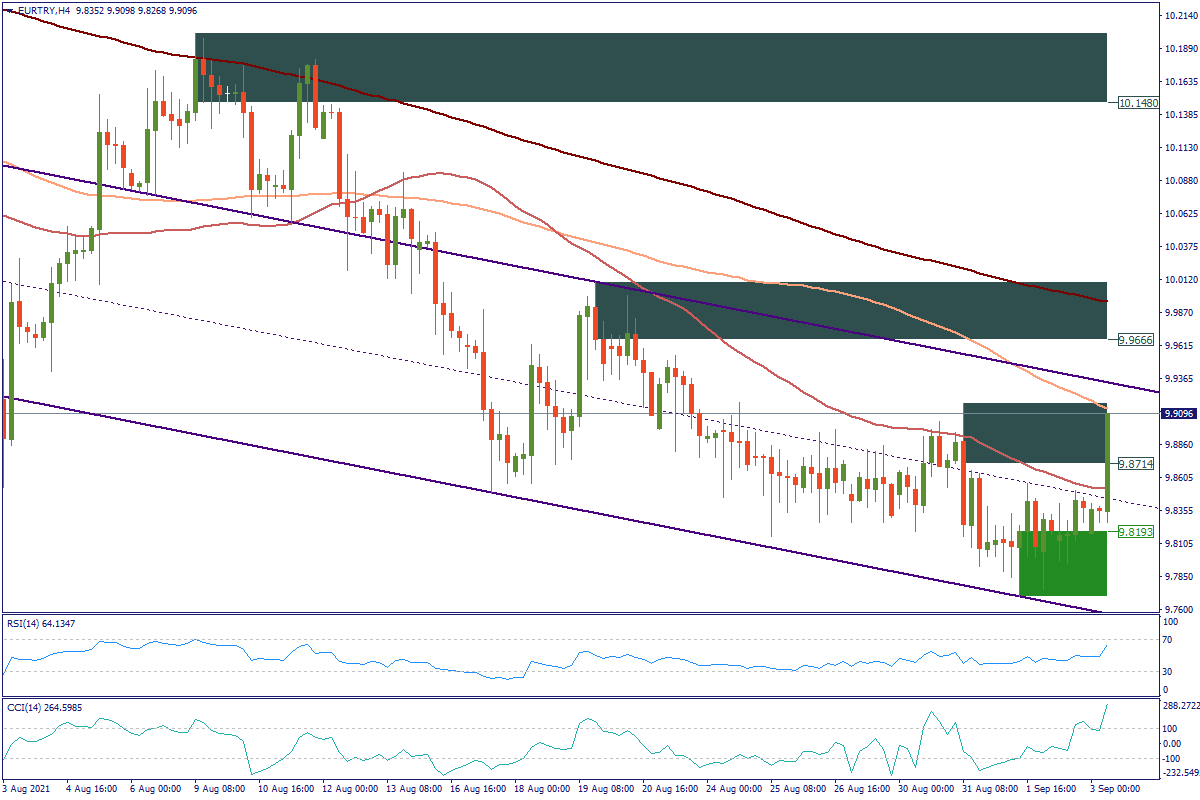Click the 9.8714 level price tag

tap(1136, 464)
